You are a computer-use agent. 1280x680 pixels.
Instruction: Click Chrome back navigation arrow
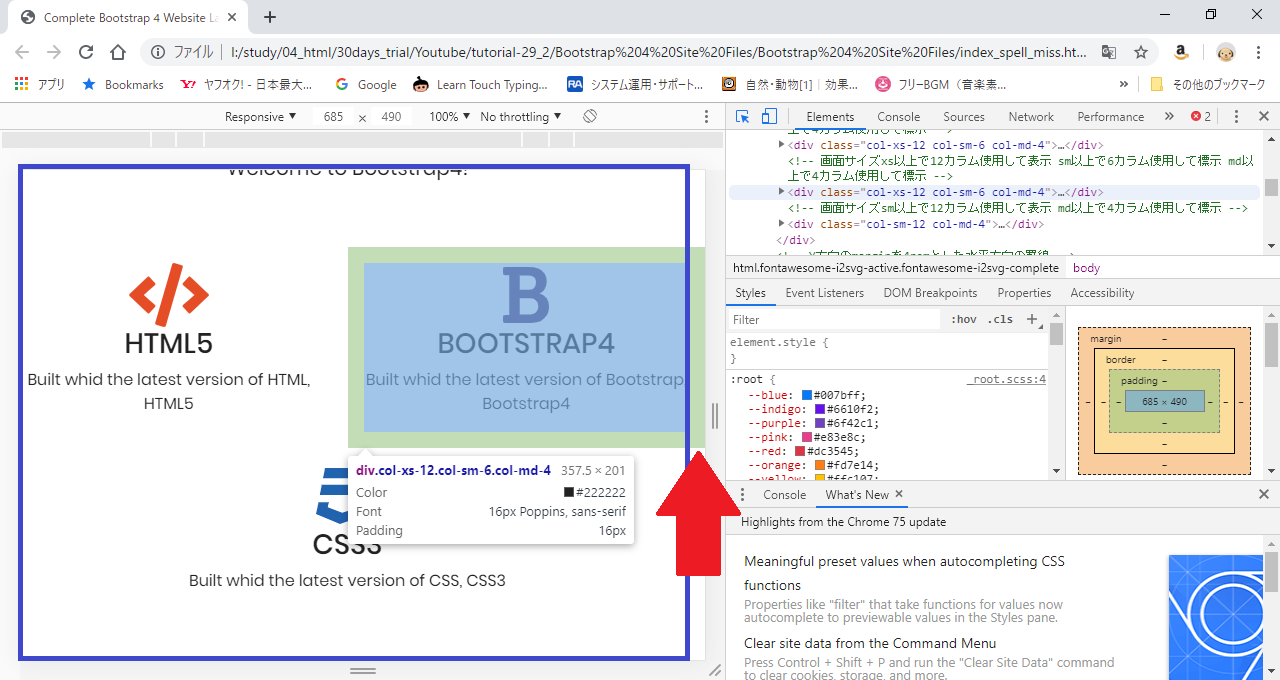pos(22,52)
